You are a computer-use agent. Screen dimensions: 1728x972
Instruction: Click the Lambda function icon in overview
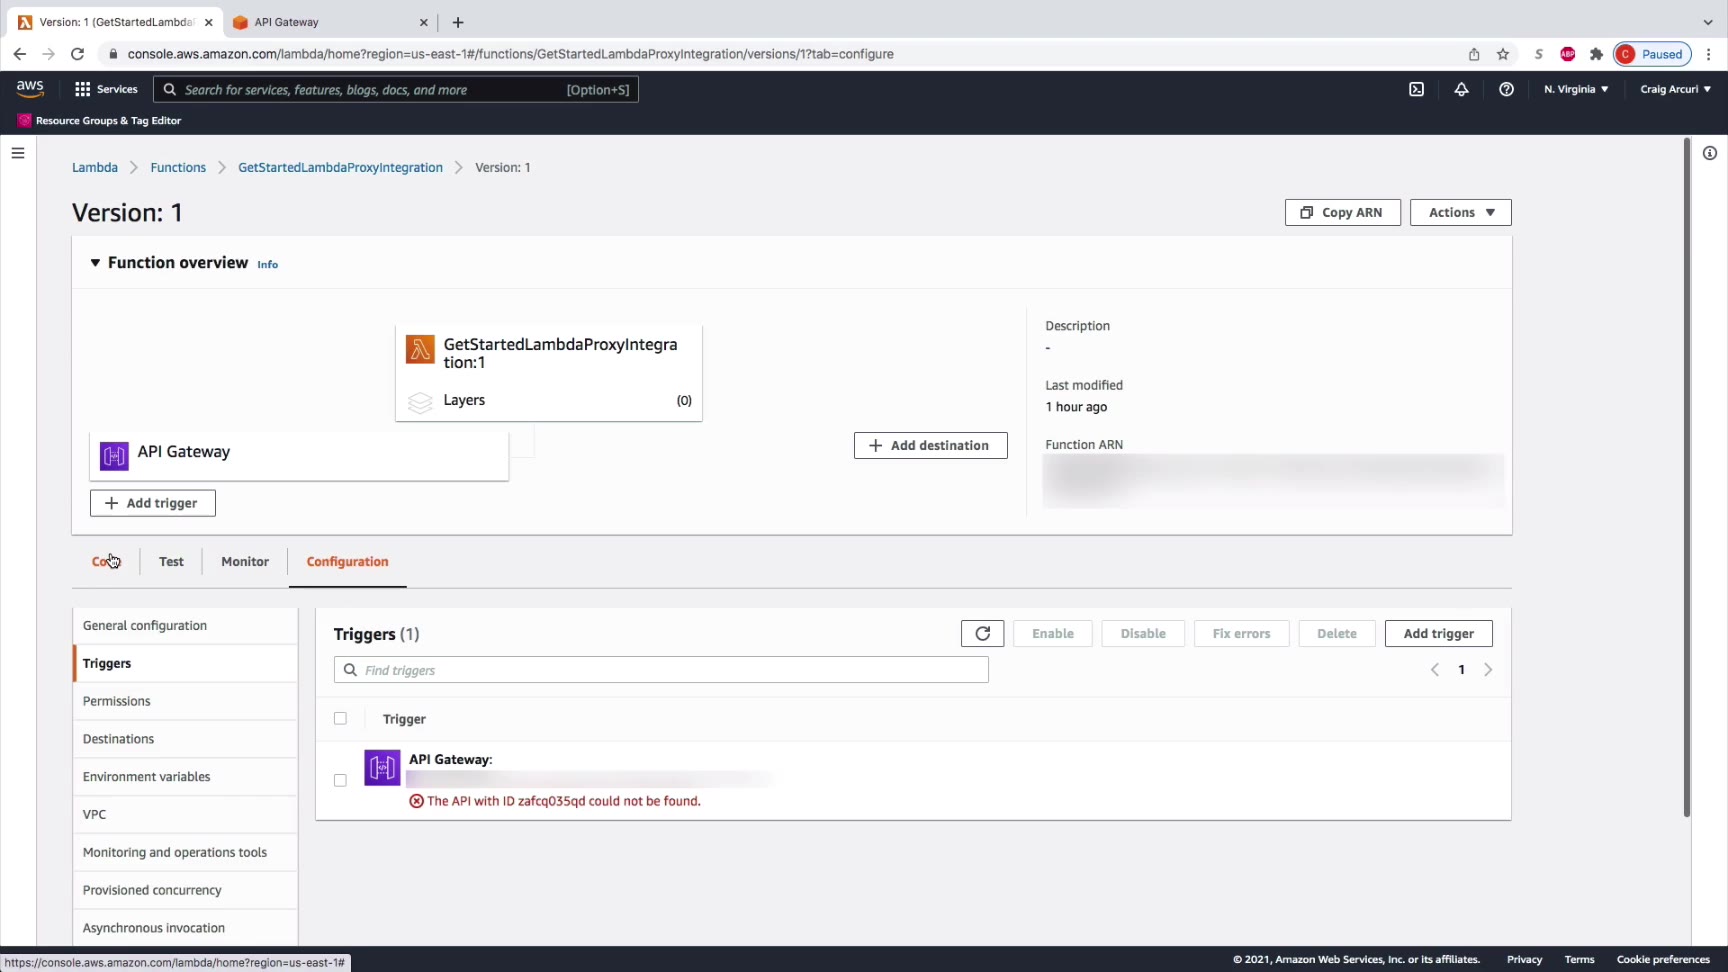(x=420, y=350)
